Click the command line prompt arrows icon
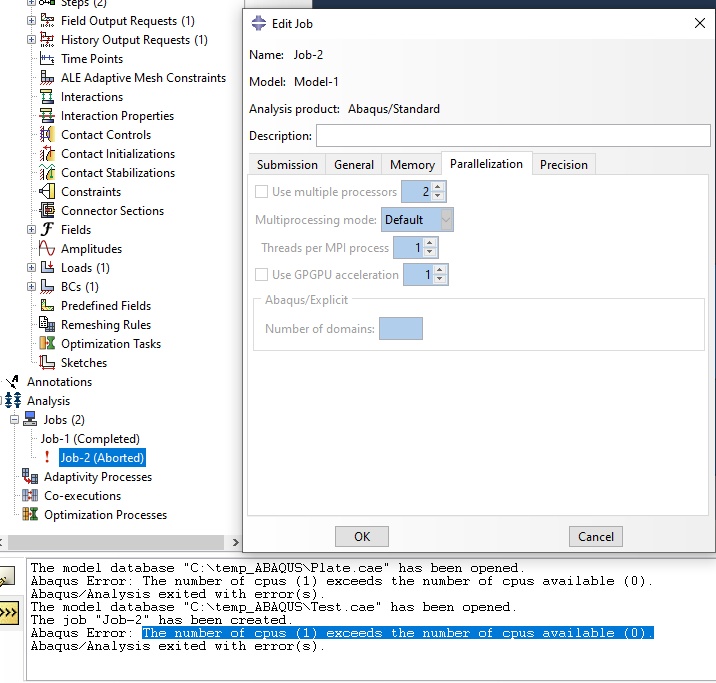This screenshot has height=683, width=716. [x=9, y=612]
